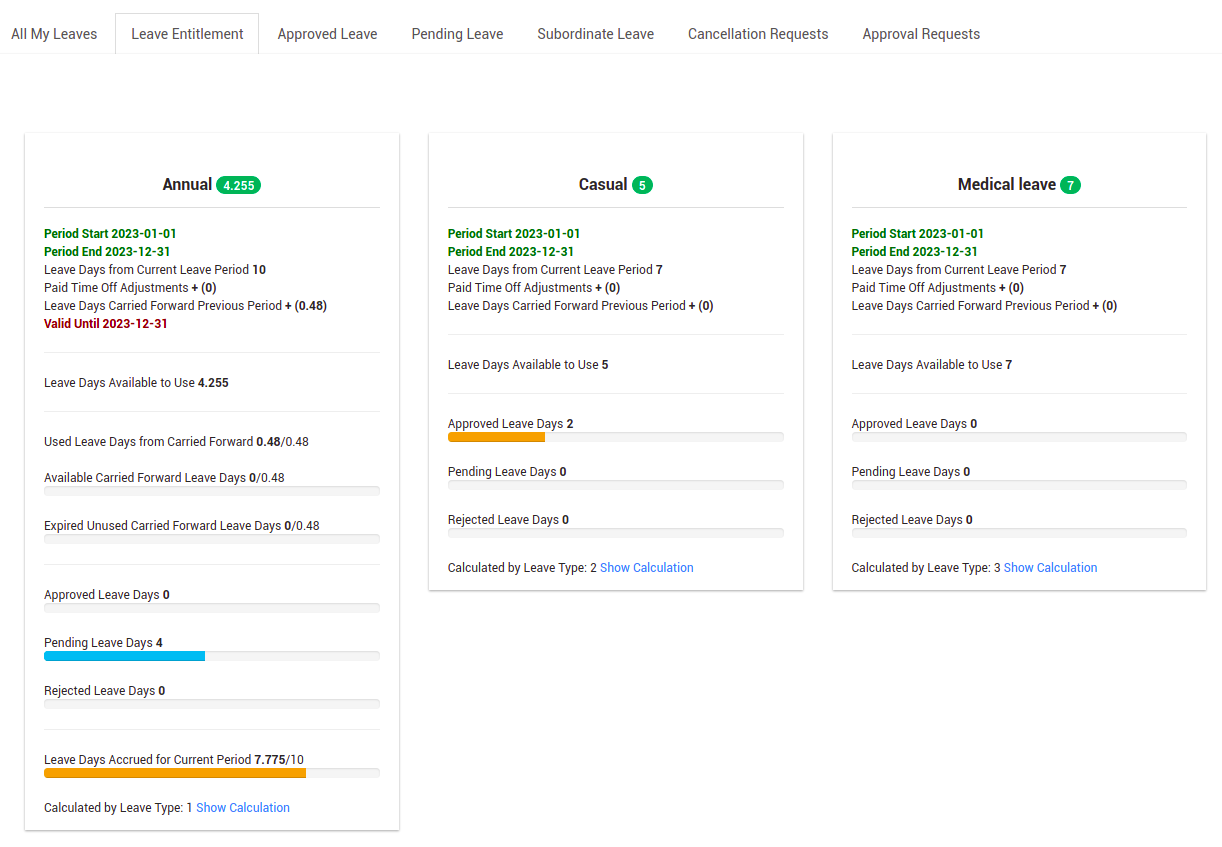
Task: Click the Casual 5 balance badge
Action: click(x=642, y=185)
